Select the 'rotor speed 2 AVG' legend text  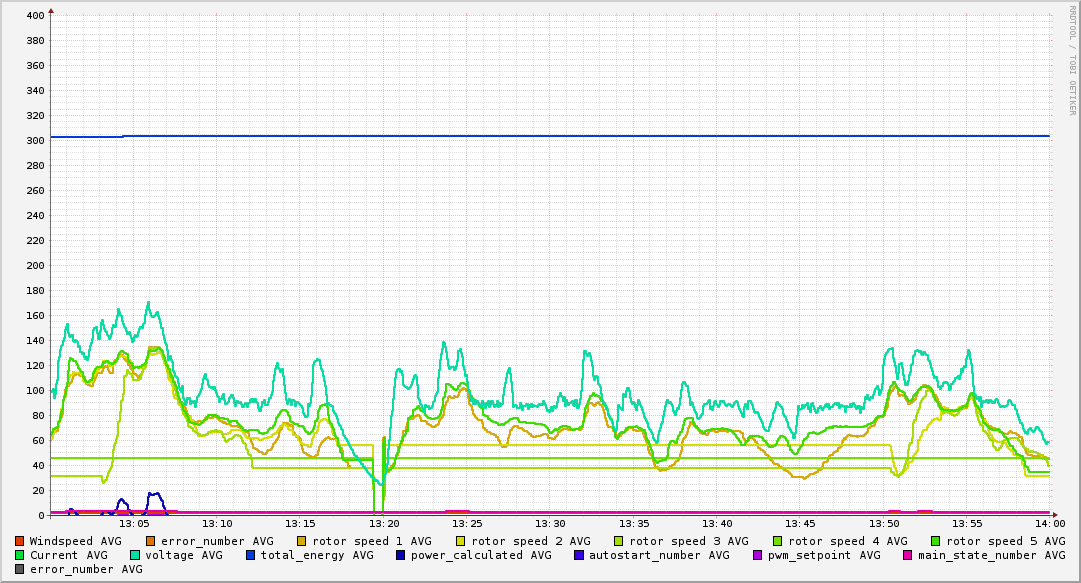click(x=531, y=542)
